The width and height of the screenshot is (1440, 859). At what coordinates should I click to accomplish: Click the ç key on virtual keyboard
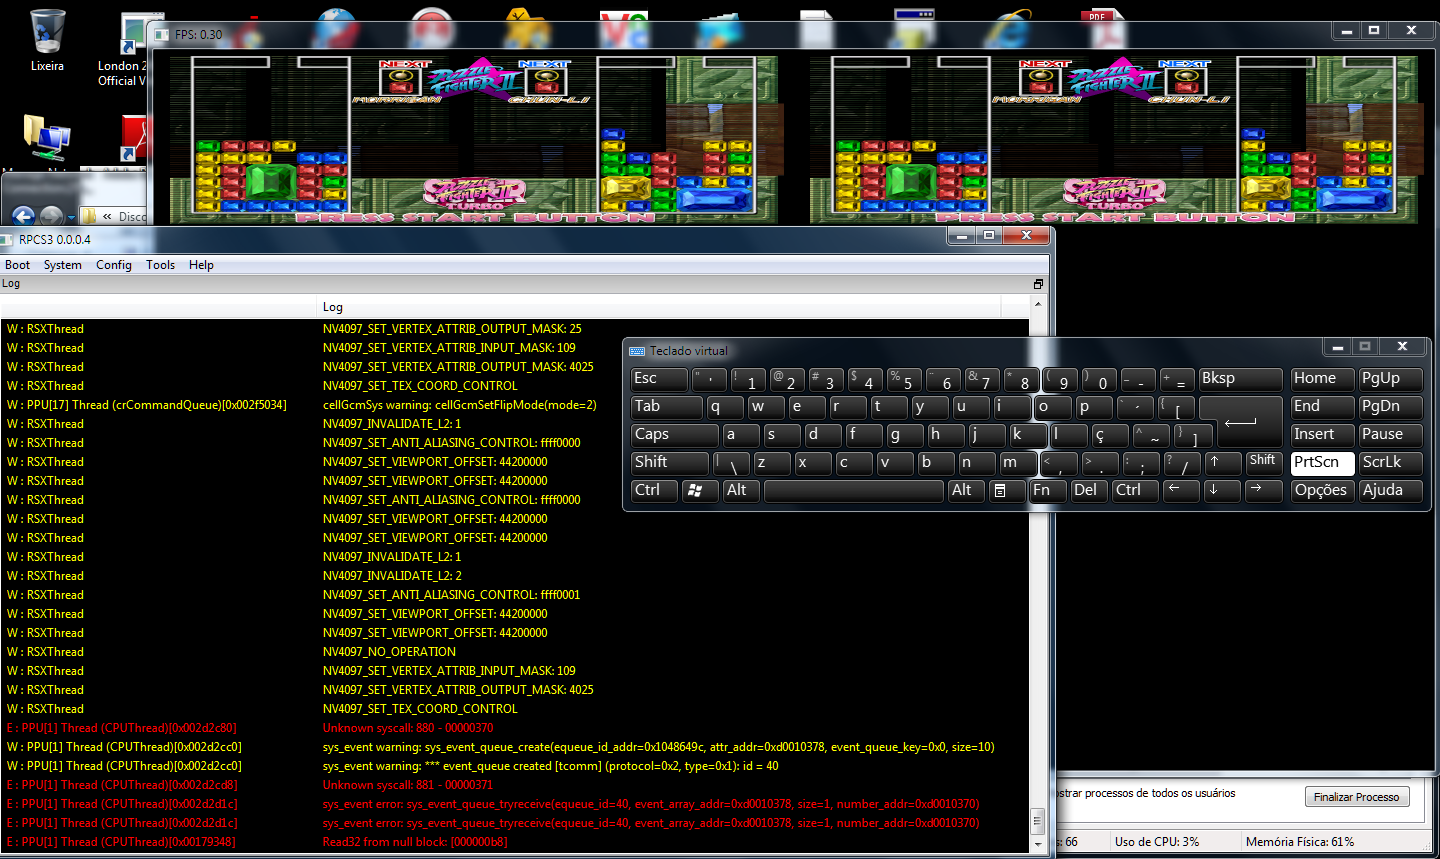1108,435
